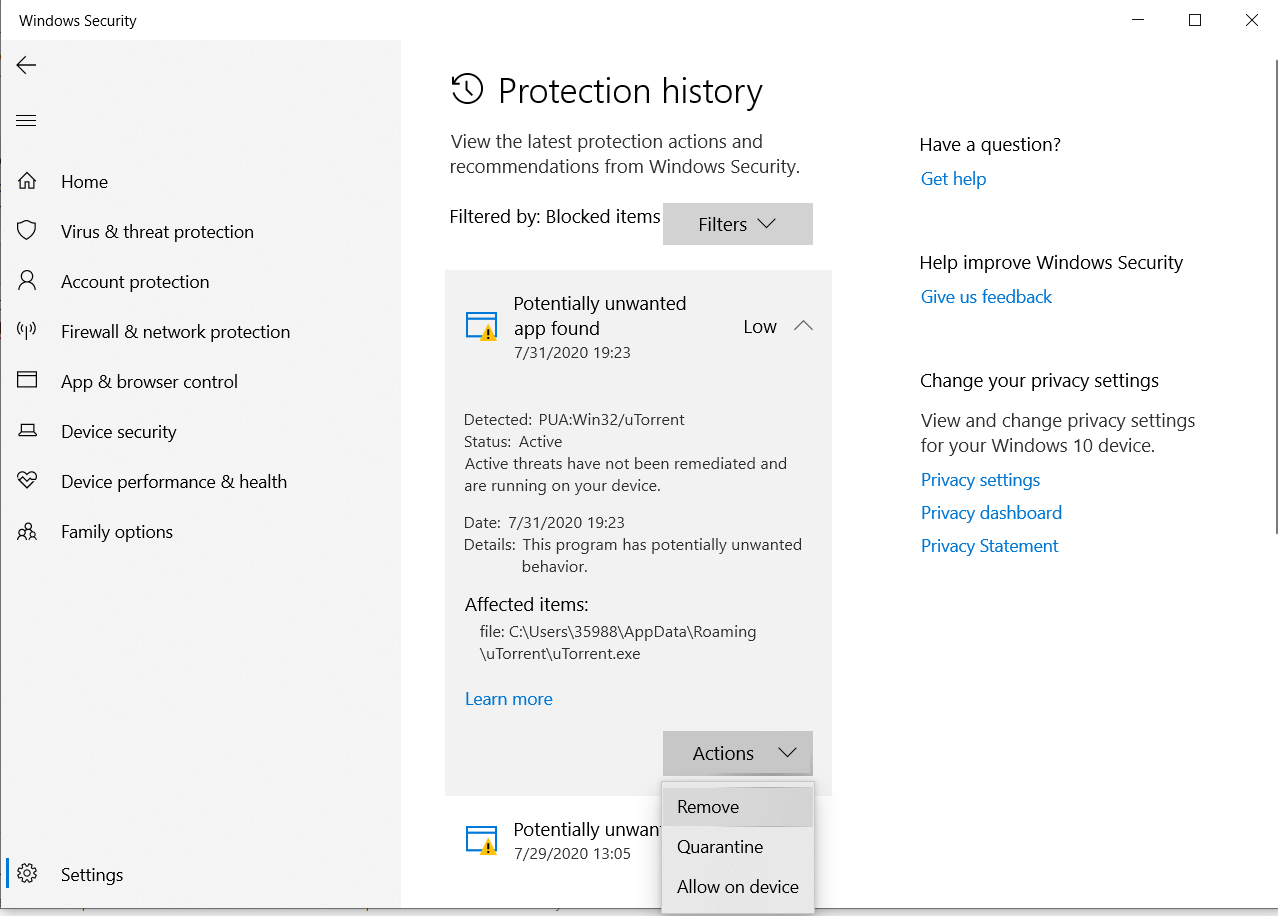Image resolution: width=1278 pixels, height=916 pixels.
Task: Open the Privacy settings link
Action: point(980,480)
